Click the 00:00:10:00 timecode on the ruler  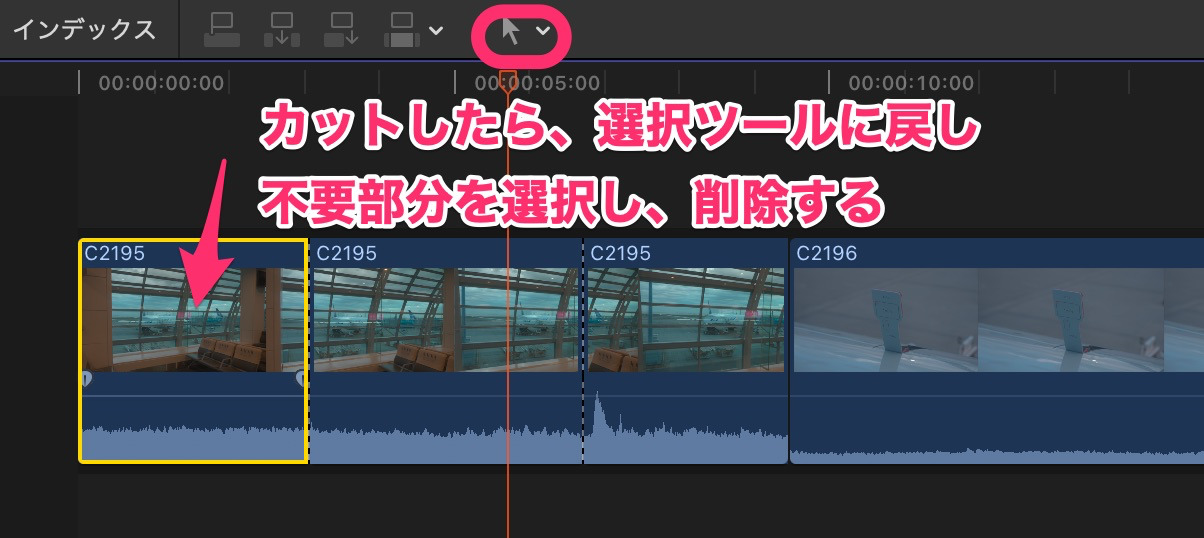click(910, 83)
